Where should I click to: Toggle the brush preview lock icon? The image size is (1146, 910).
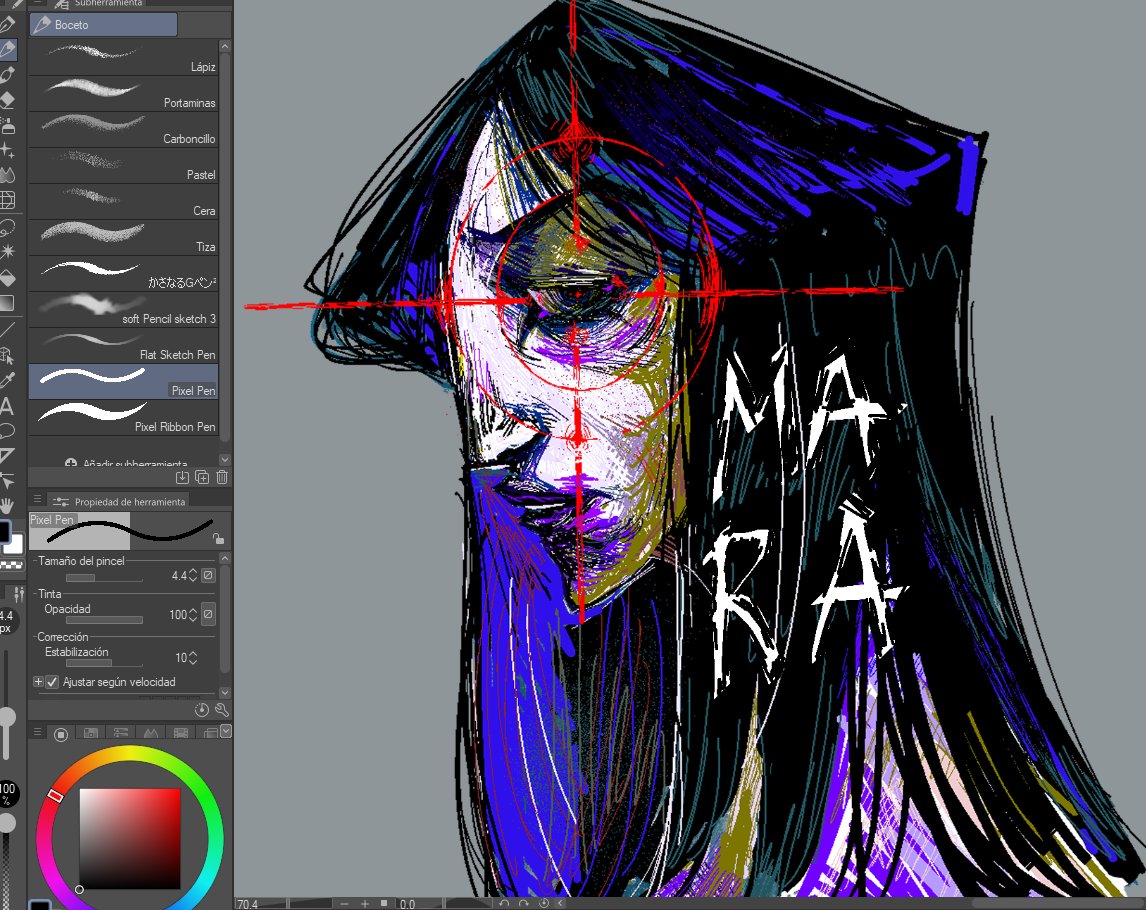218,539
